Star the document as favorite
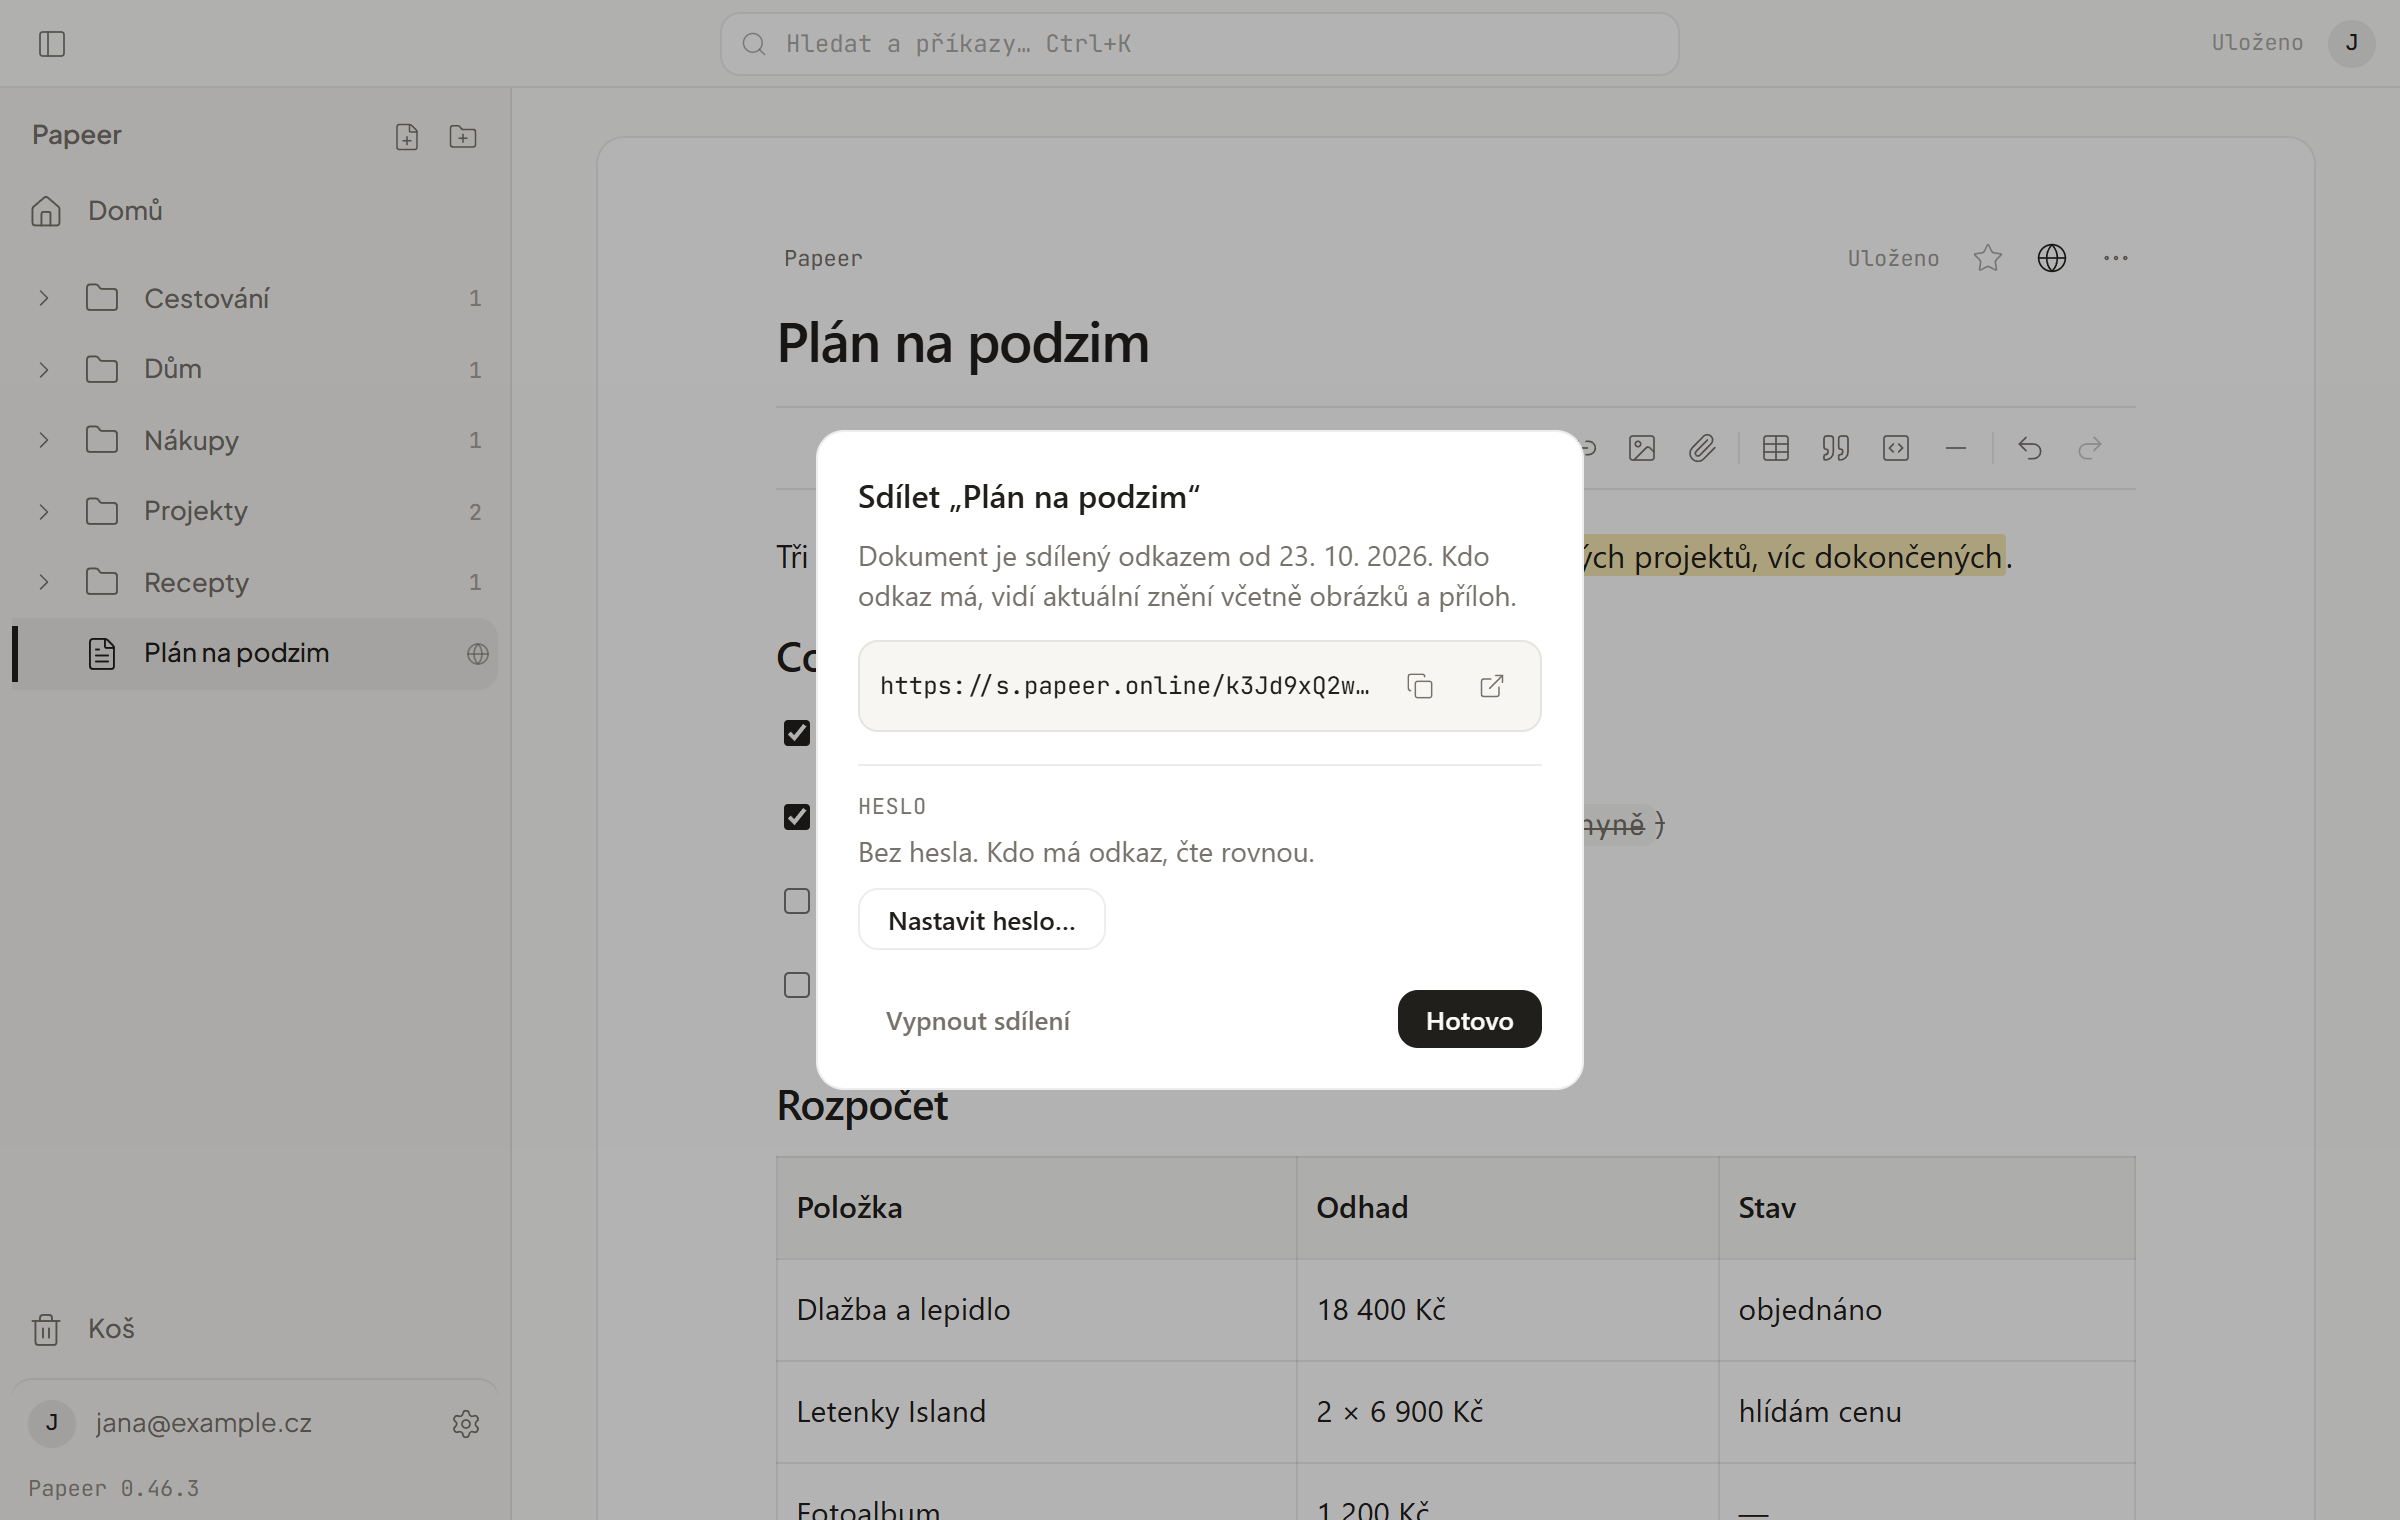Image resolution: width=2400 pixels, height=1520 pixels. 1988,258
